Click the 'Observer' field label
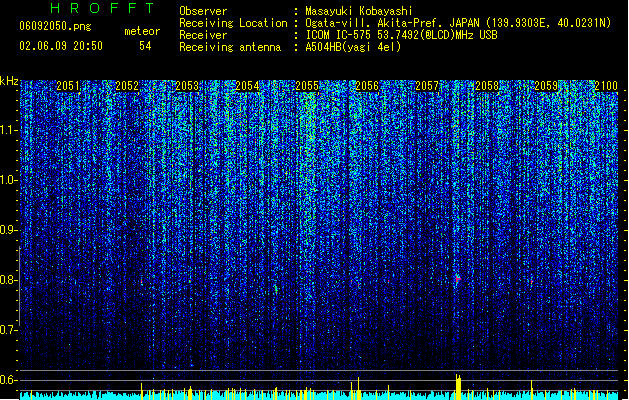This screenshot has height=400, width=629. 203,11
